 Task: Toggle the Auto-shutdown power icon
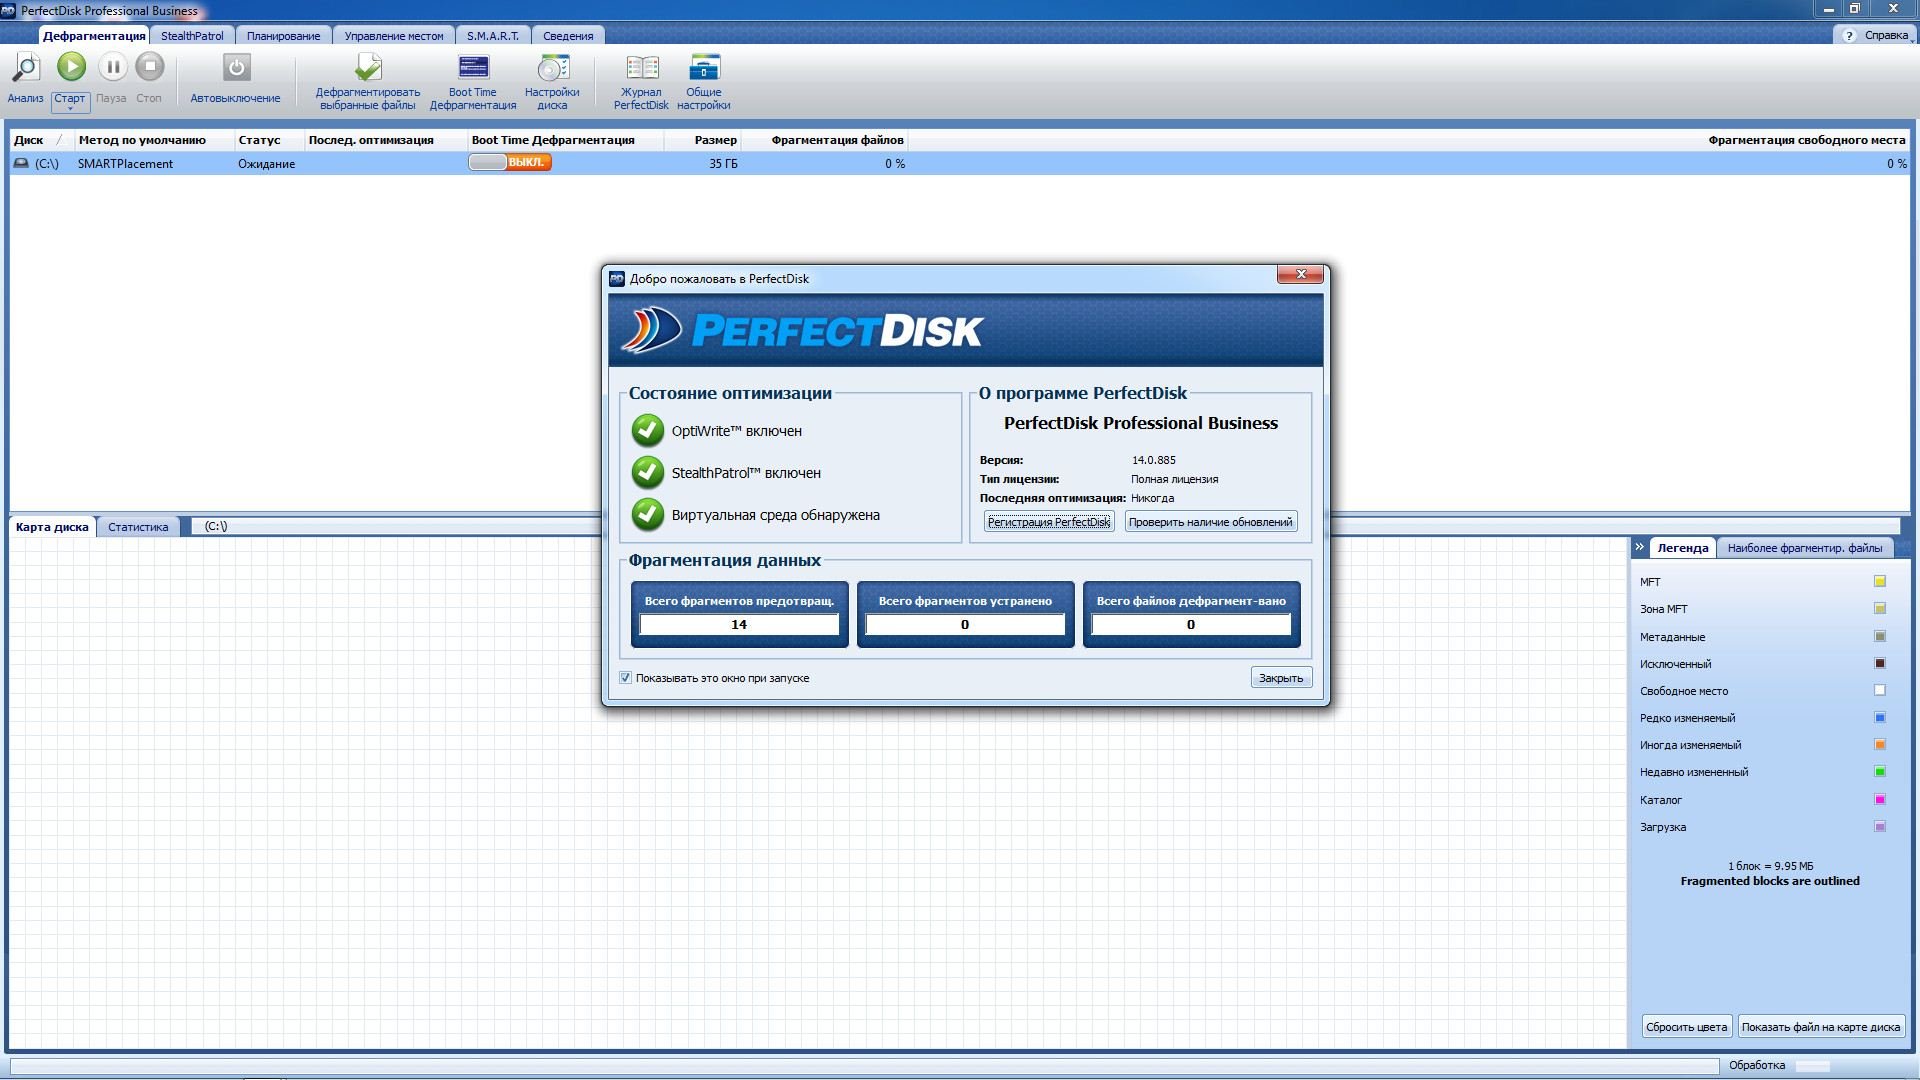point(236,68)
